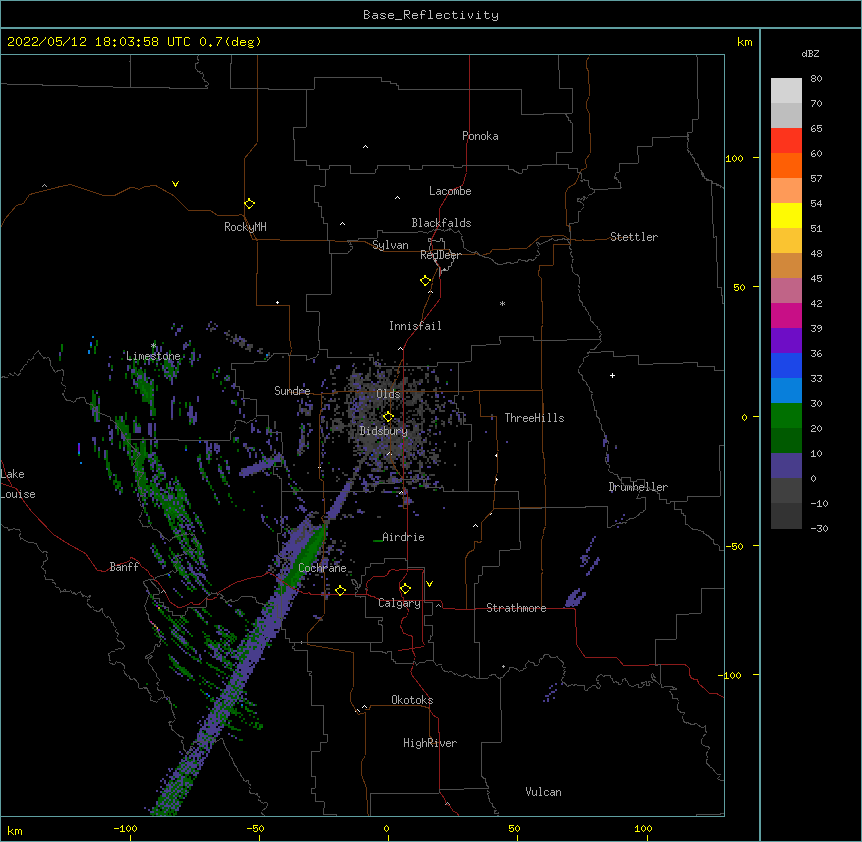
Task: Click the Blackfalds city label
Action: click(x=441, y=223)
